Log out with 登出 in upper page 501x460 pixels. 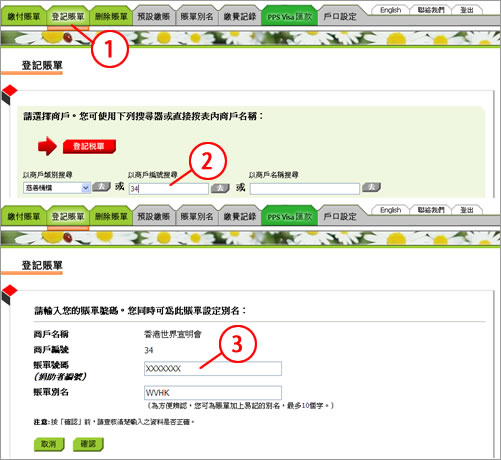(x=467, y=10)
